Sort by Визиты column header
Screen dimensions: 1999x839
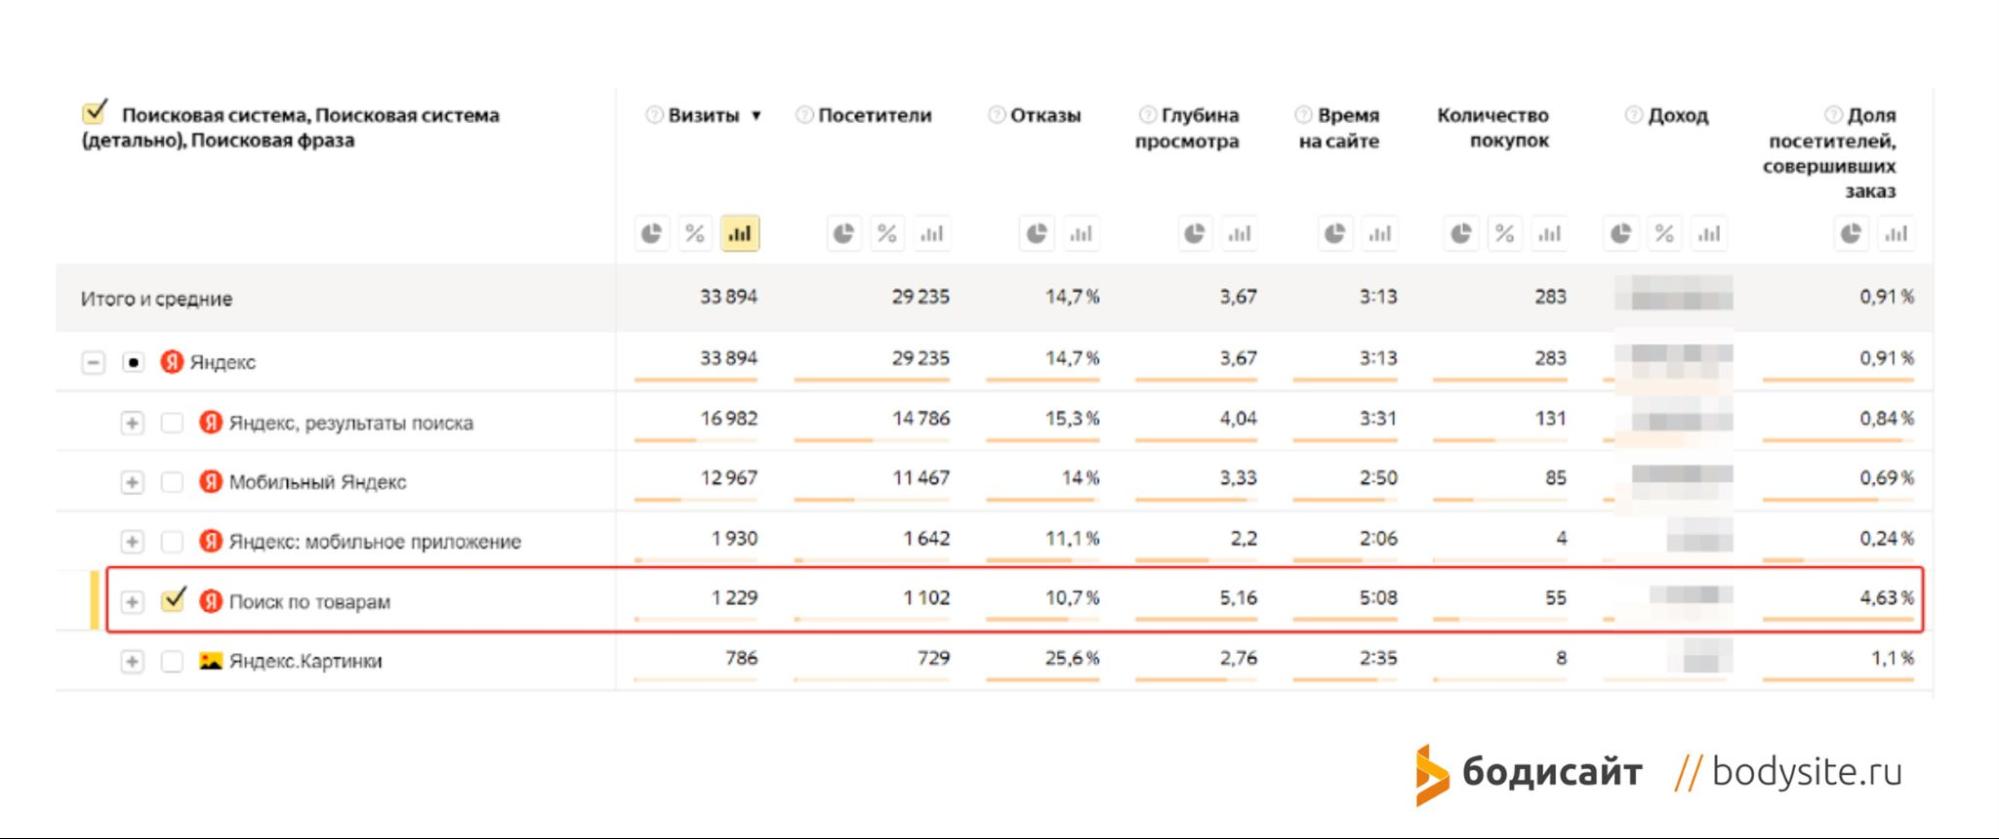[704, 115]
